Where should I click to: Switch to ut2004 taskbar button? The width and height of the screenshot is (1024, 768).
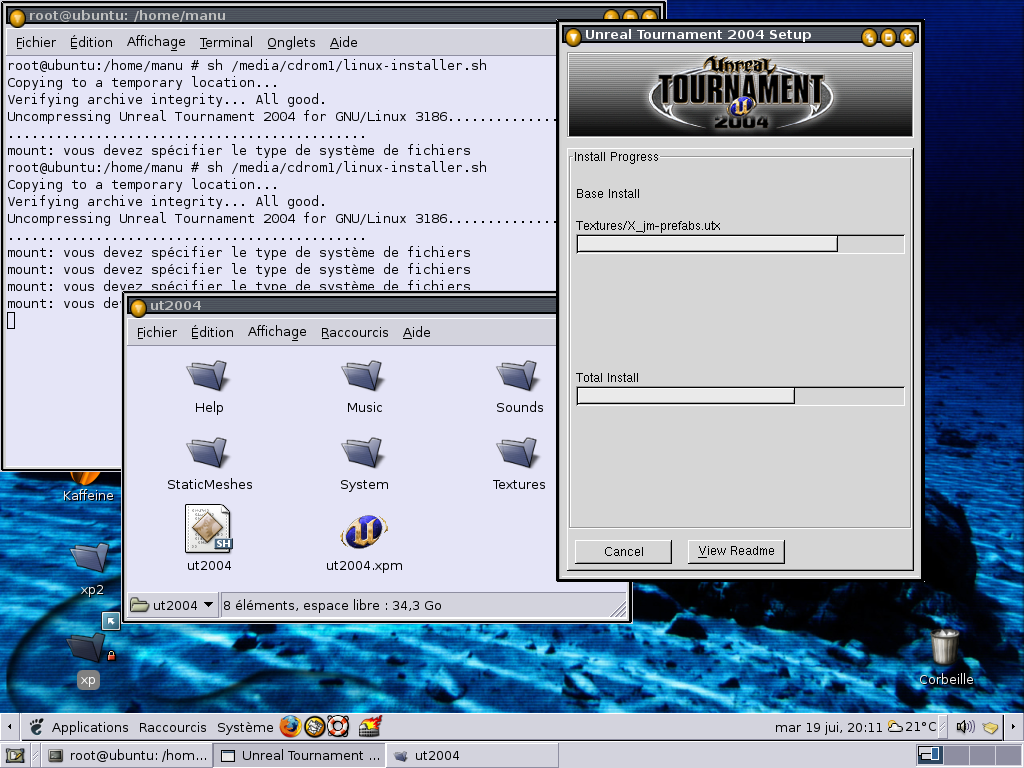tap(472, 756)
